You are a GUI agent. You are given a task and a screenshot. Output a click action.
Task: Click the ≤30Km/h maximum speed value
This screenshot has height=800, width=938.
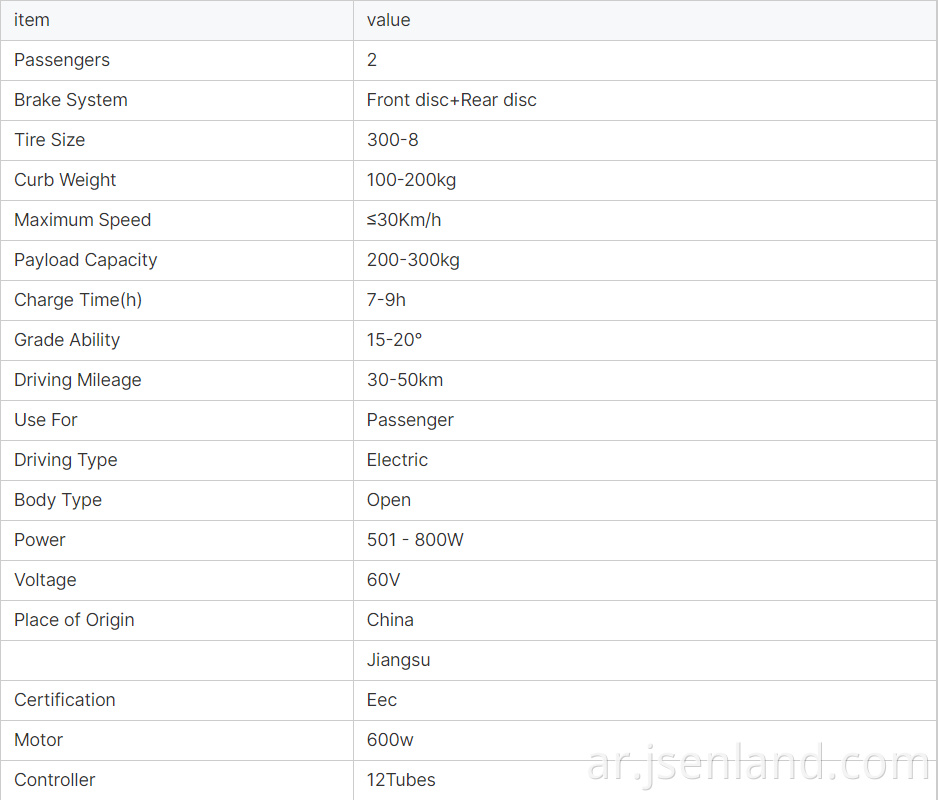point(404,220)
